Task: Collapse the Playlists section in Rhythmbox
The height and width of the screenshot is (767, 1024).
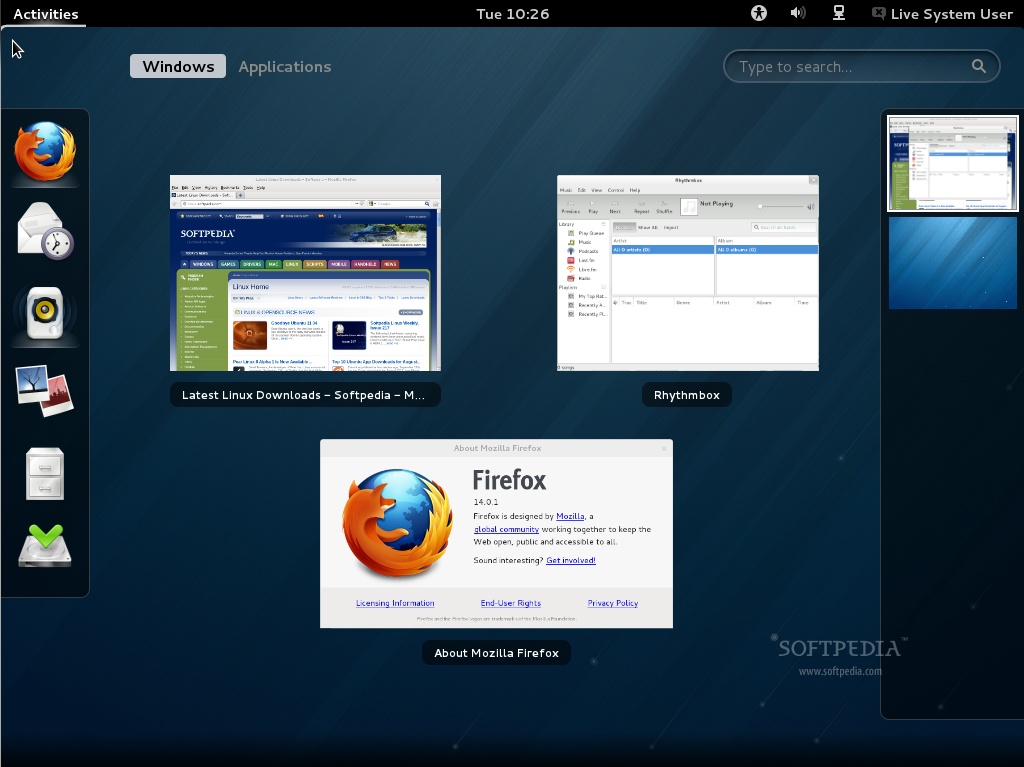Action: point(604,287)
